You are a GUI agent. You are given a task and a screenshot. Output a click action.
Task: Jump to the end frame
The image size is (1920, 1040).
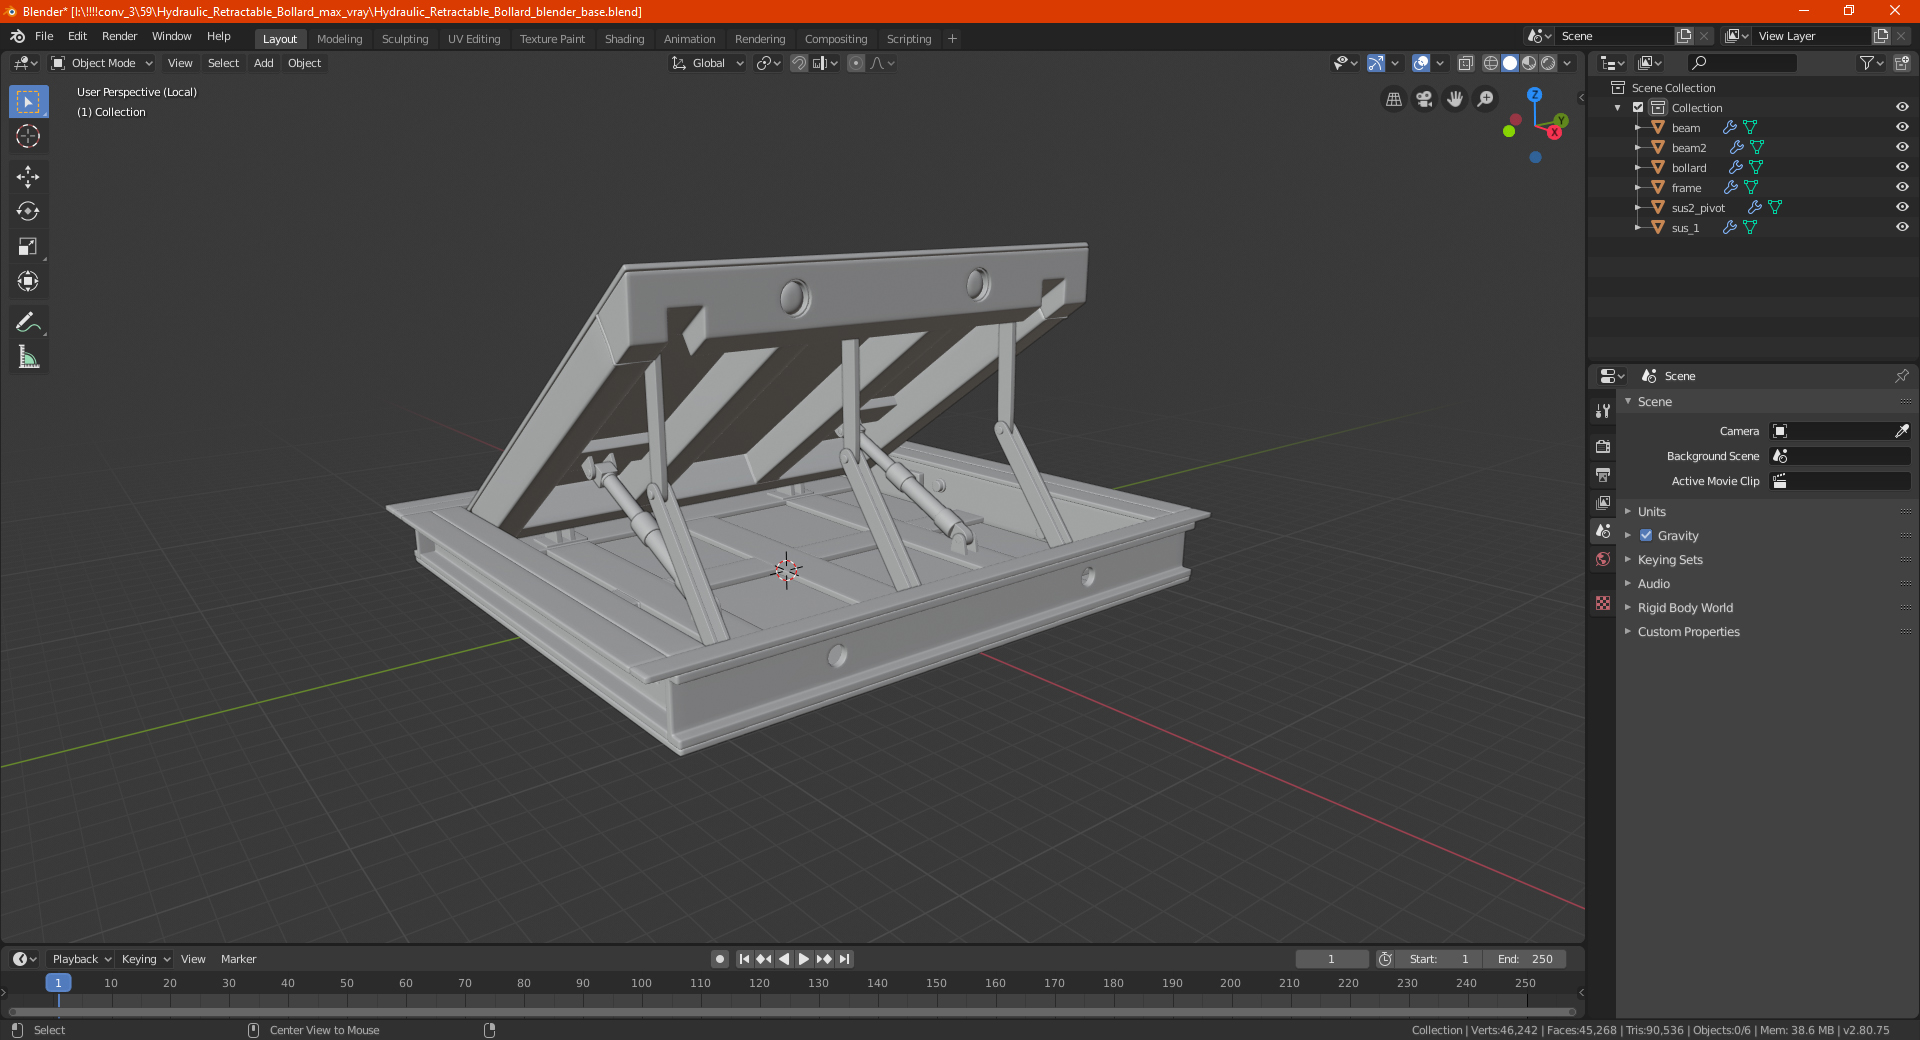(844, 959)
